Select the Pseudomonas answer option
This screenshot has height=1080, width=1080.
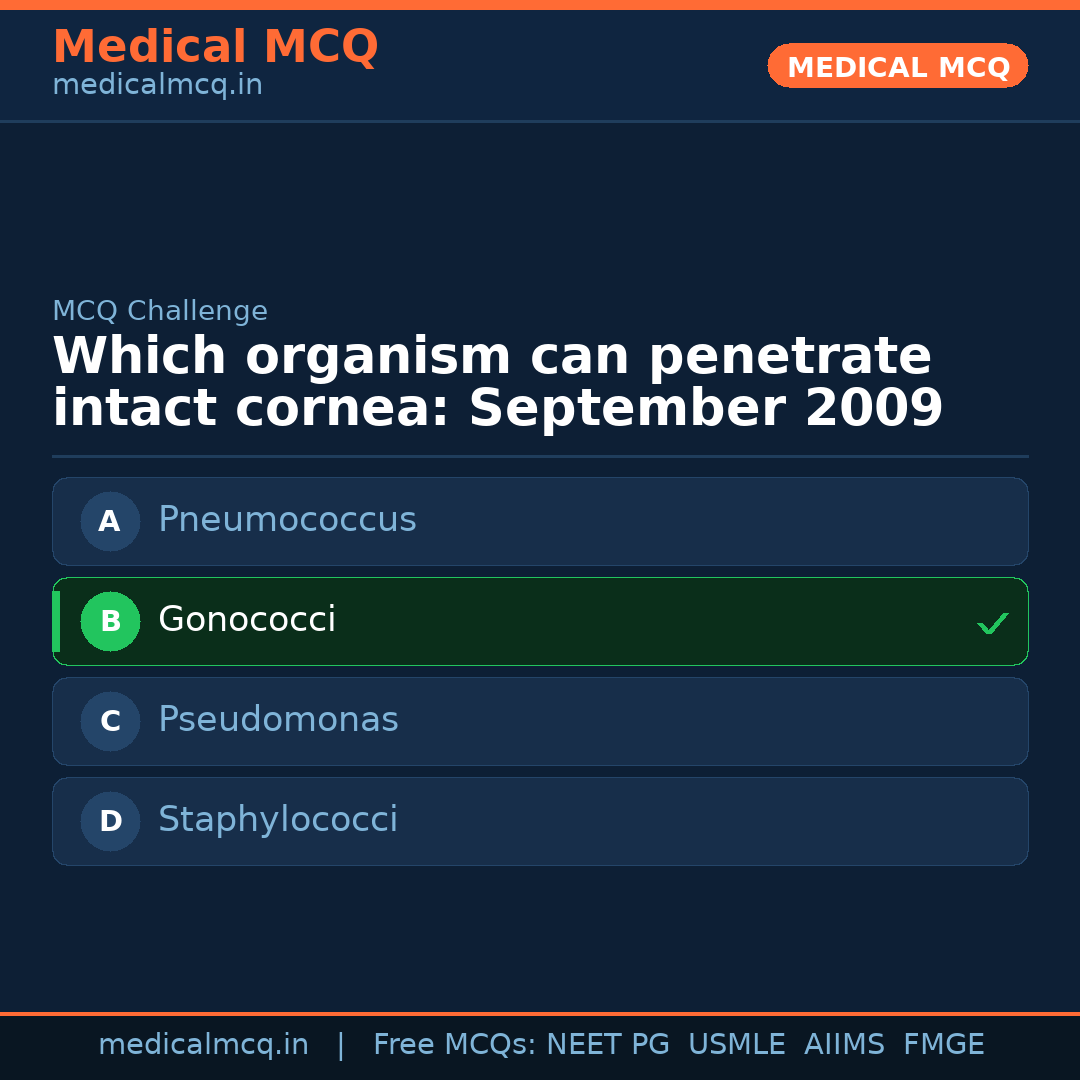540,721
